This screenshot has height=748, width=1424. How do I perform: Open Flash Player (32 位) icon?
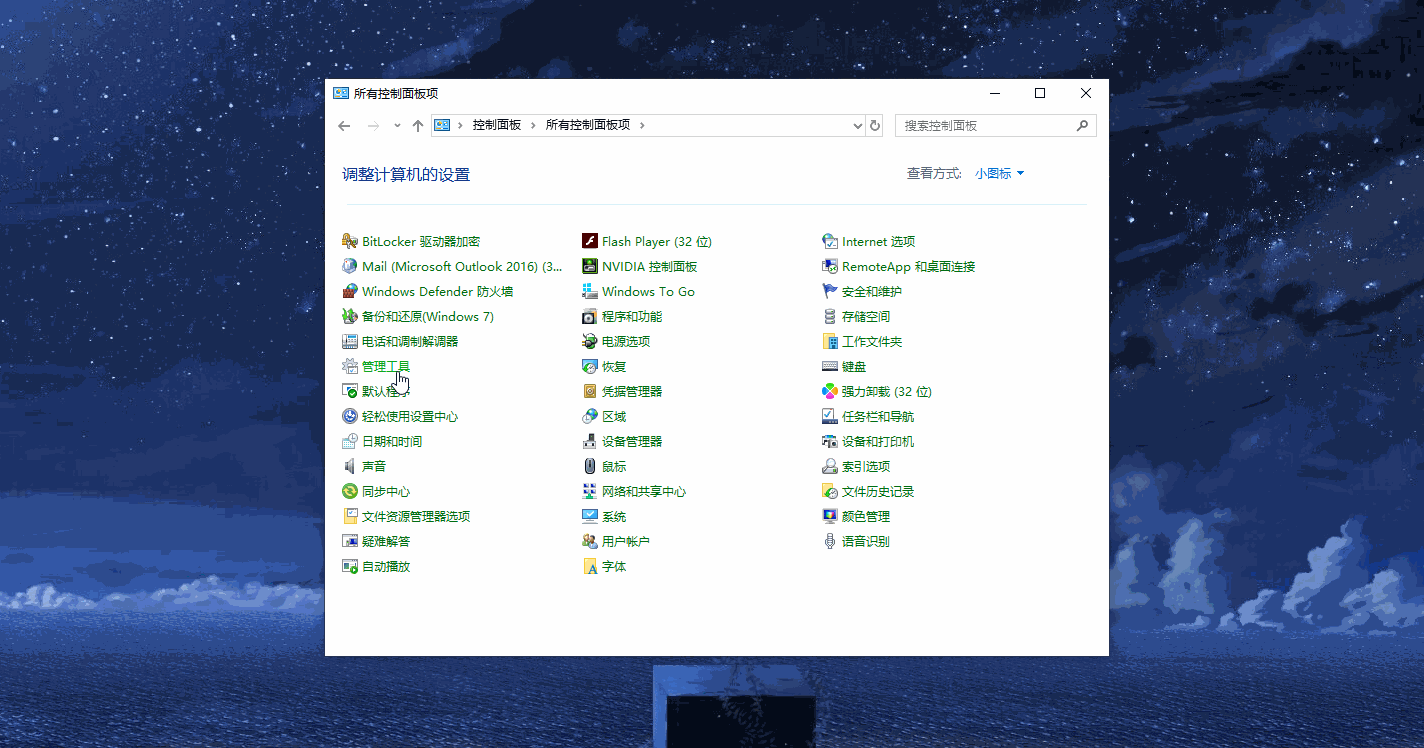pyautogui.click(x=590, y=241)
